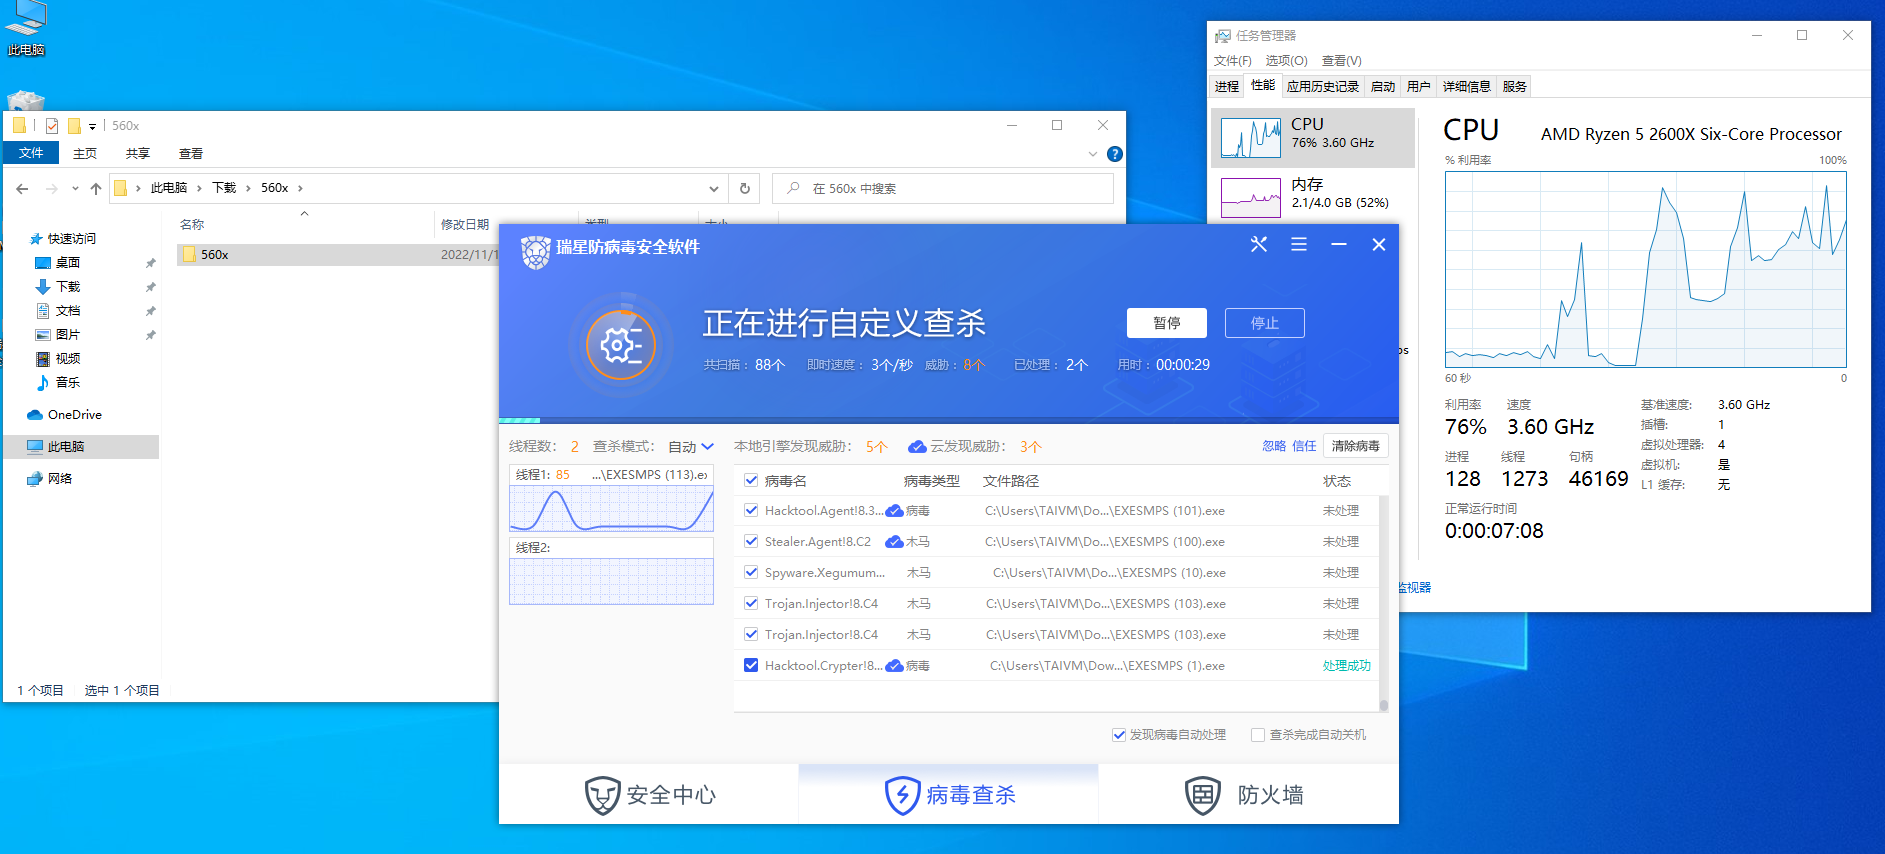Click the blue cloud icon beside 云发现威胁

pos(917,447)
